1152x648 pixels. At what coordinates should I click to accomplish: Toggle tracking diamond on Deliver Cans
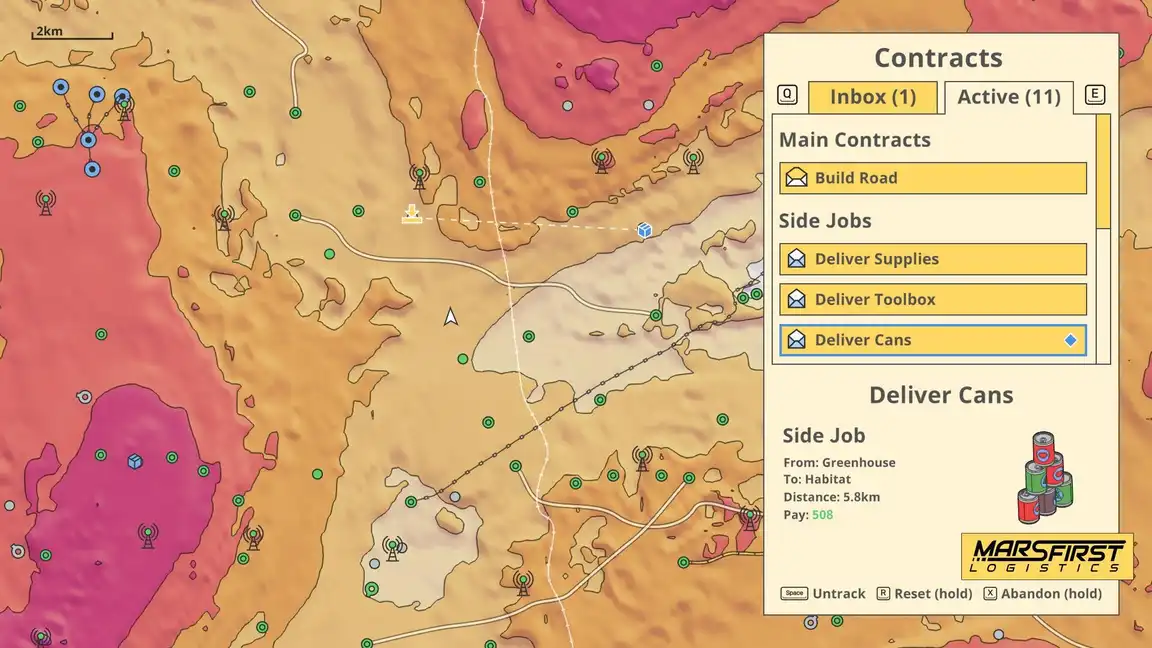(1070, 340)
